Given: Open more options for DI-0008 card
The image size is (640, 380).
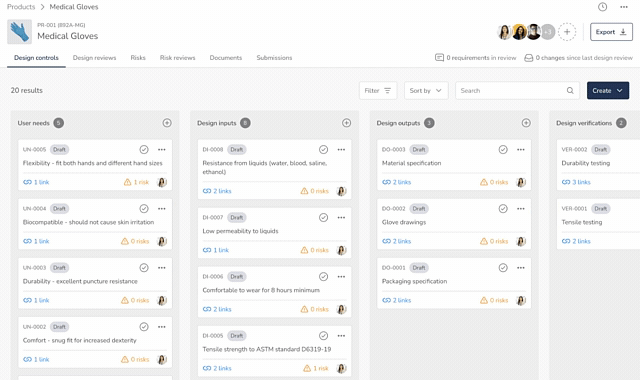Looking at the screenshot, I should (x=341, y=150).
